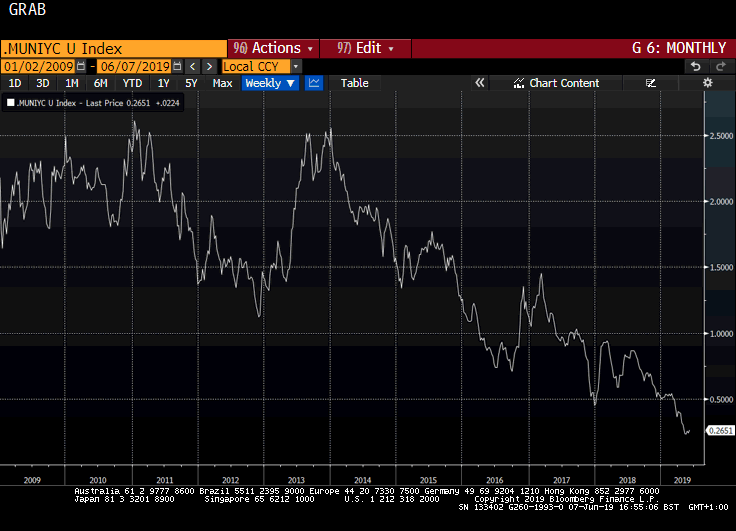Edit the .MUNIYC U Index security field
The width and height of the screenshot is (736, 531).
pos(114,49)
